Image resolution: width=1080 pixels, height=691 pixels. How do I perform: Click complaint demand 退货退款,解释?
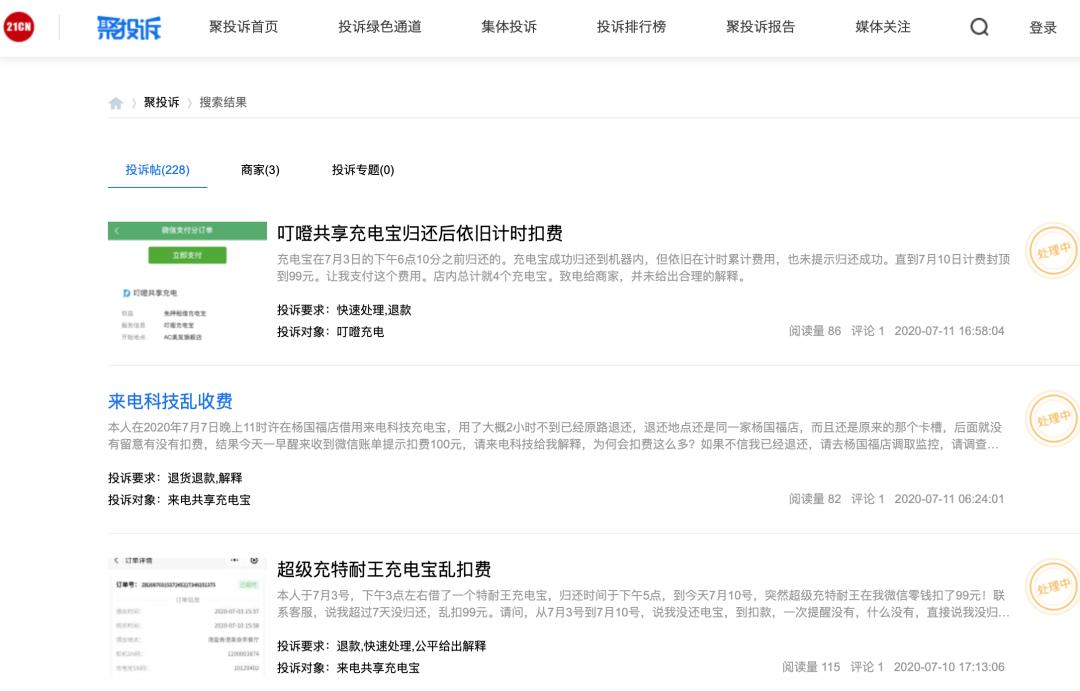pyautogui.click(x=205, y=479)
